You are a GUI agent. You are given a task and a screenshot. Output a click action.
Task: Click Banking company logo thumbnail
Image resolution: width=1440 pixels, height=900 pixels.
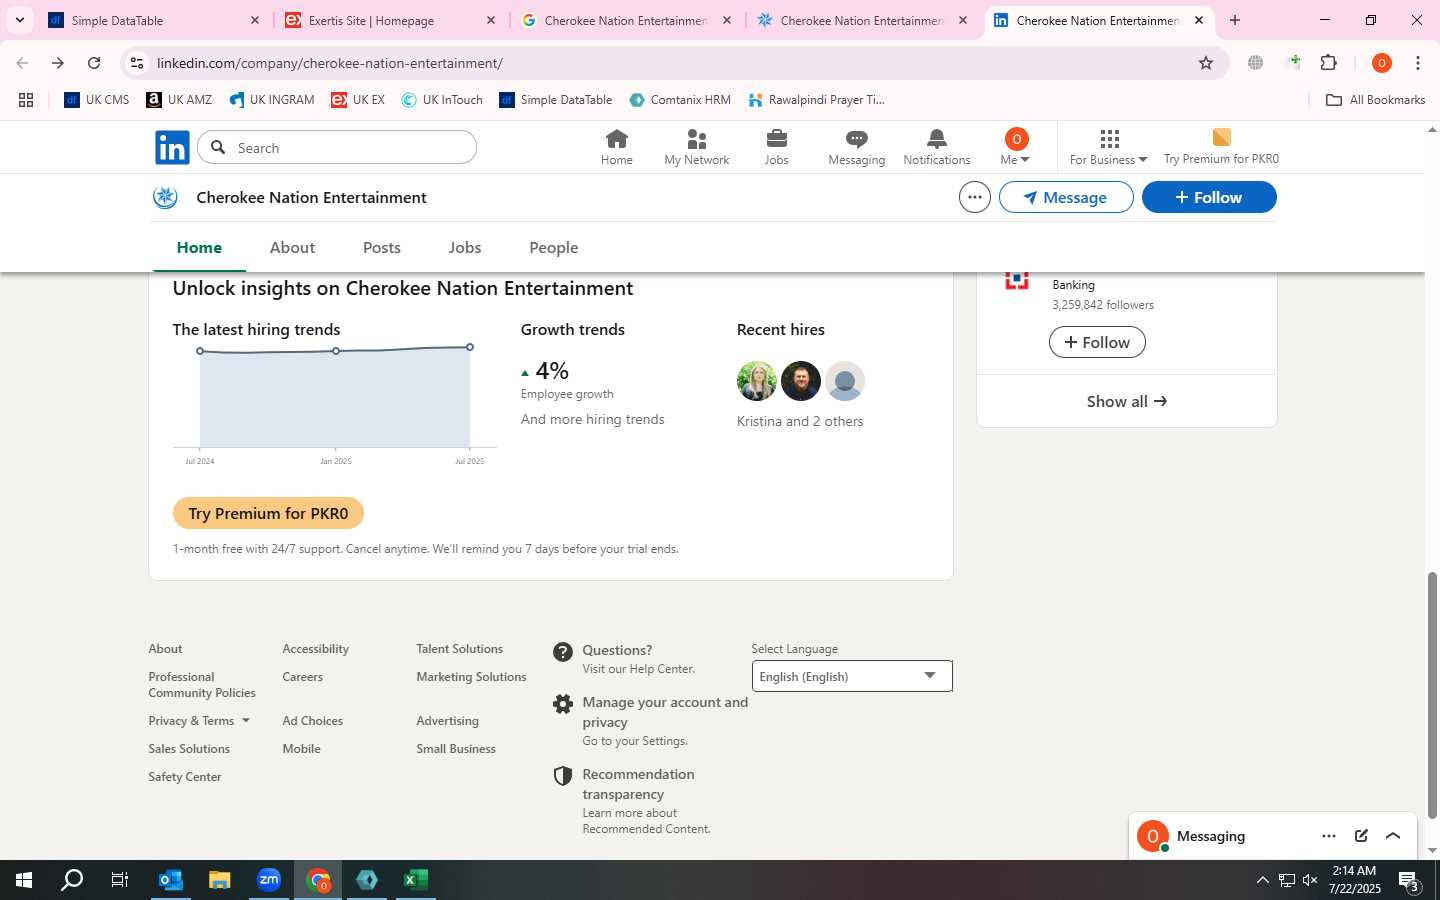click(x=1017, y=280)
